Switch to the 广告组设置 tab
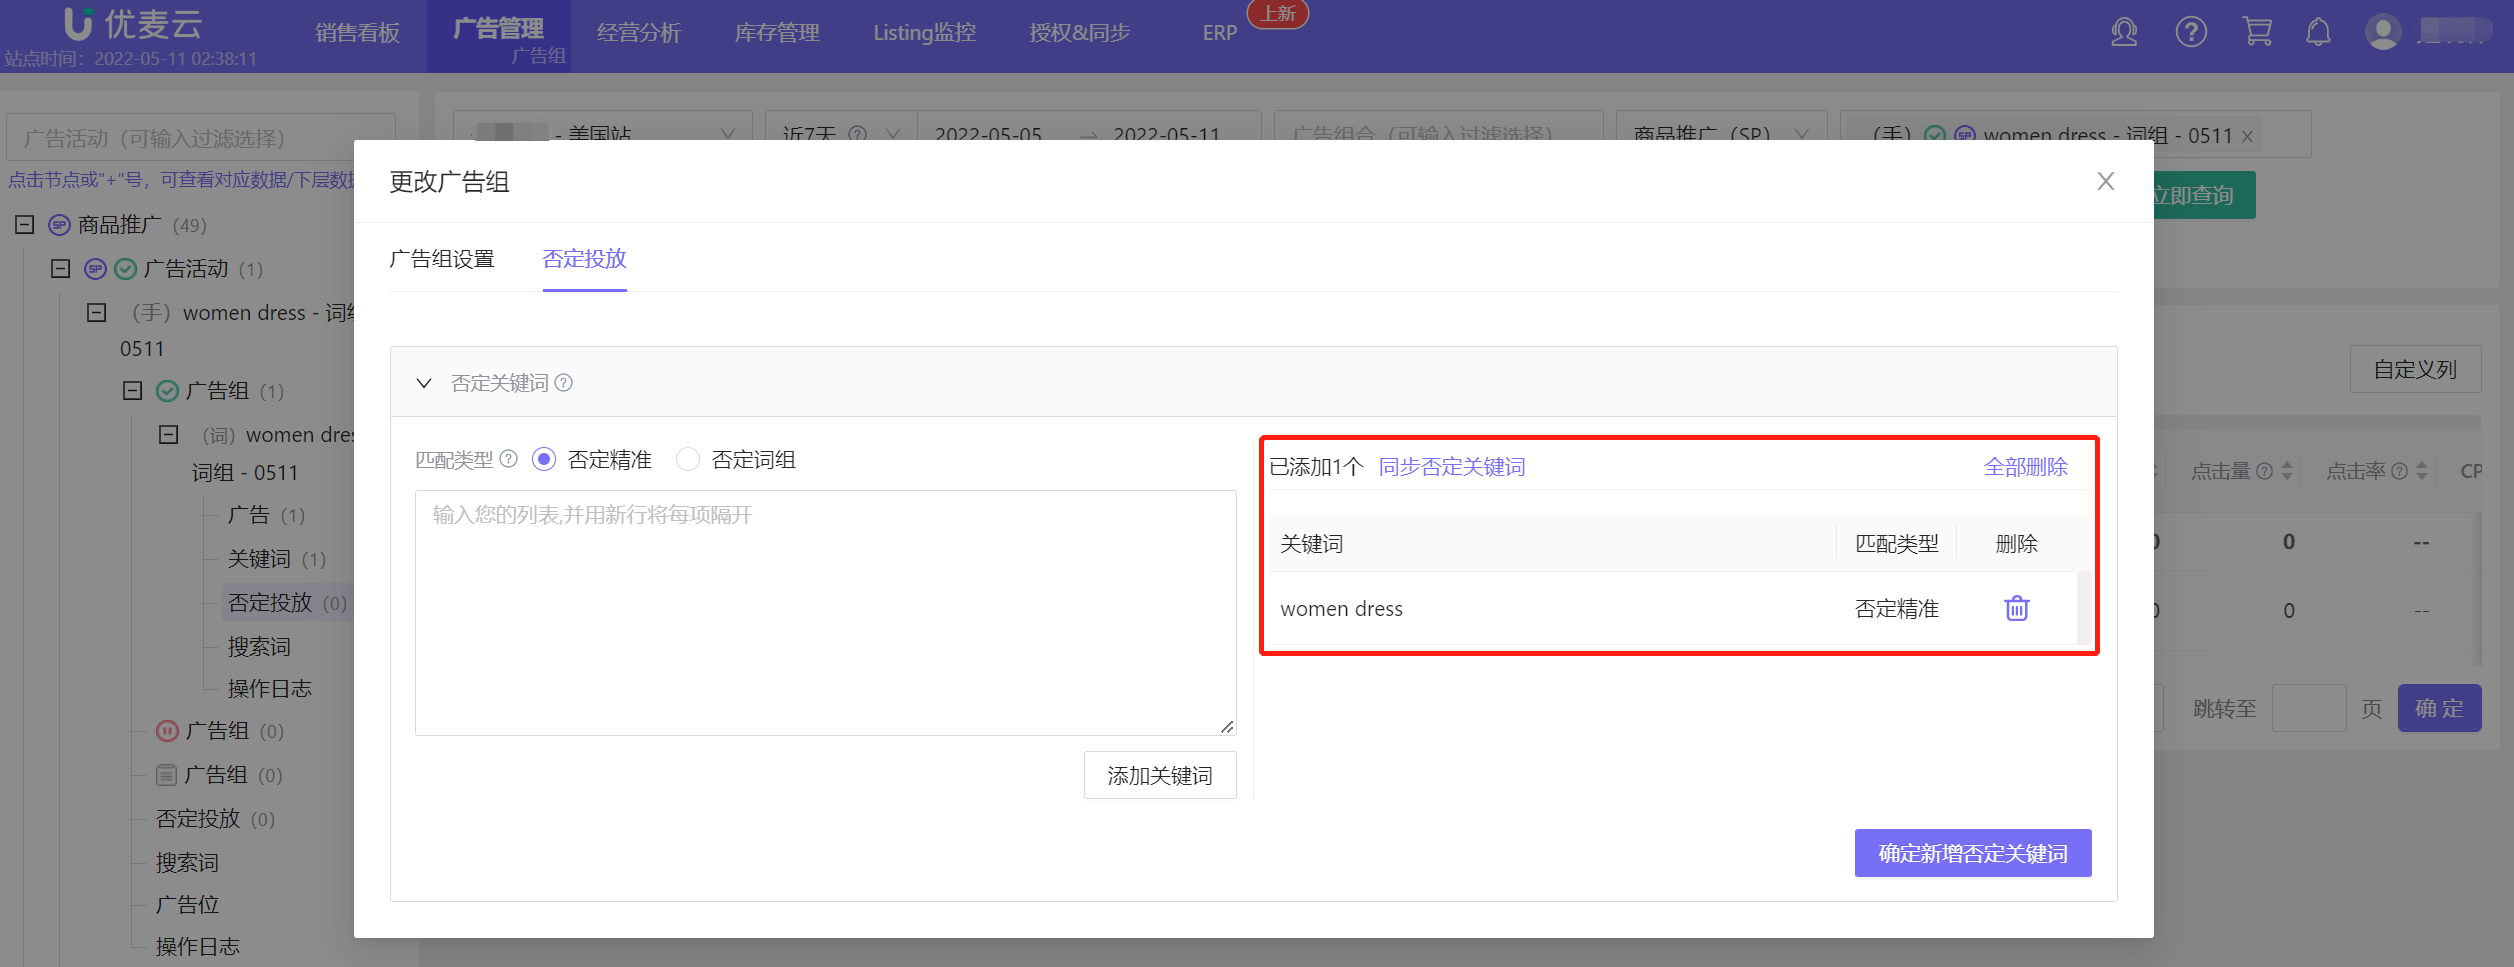This screenshot has height=967, width=2514. coord(442,259)
